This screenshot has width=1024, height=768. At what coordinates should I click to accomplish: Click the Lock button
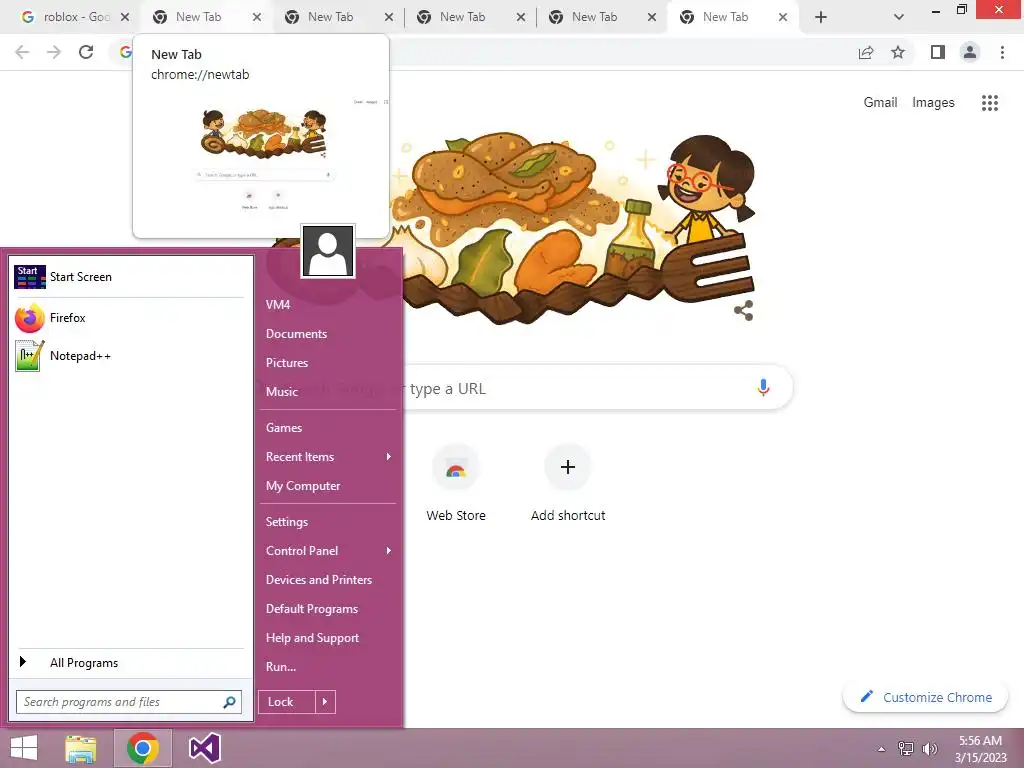tap(286, 702)
